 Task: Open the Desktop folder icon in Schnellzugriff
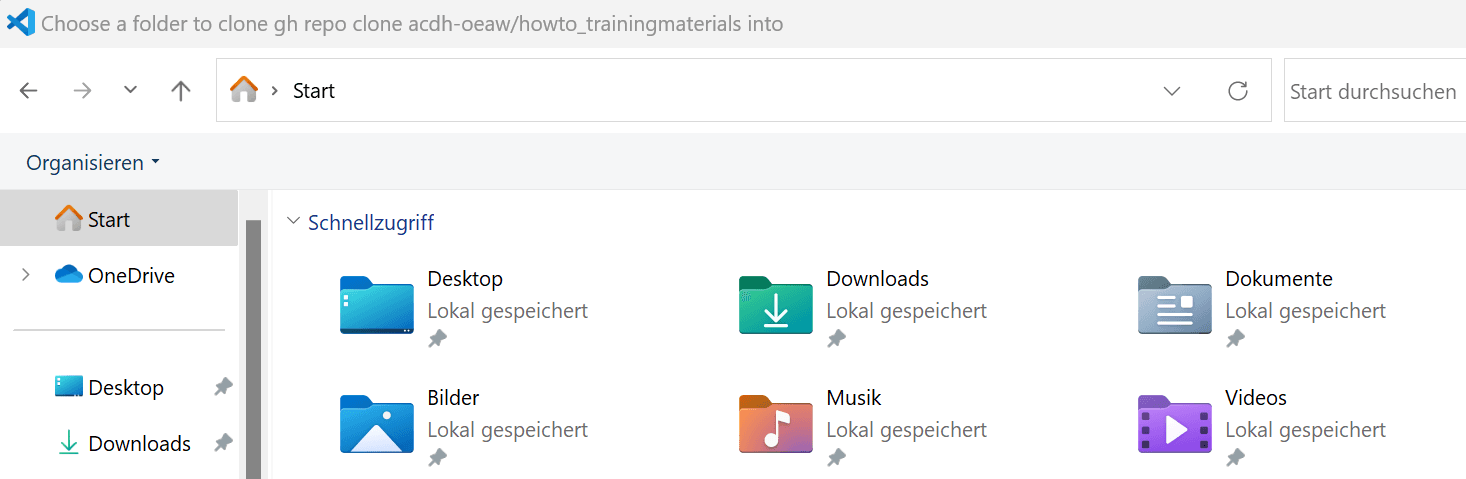(x=377, y=305)
